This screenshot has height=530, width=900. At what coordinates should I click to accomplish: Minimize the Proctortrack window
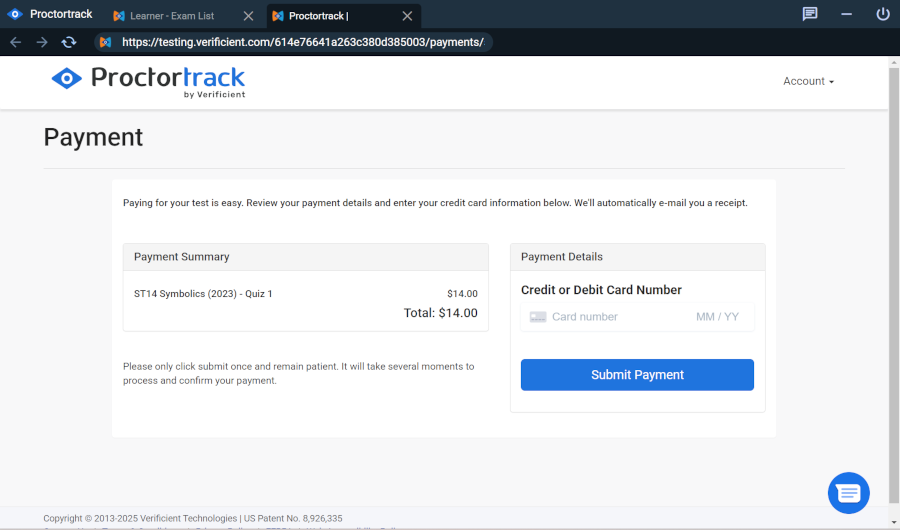click(846, 14)
